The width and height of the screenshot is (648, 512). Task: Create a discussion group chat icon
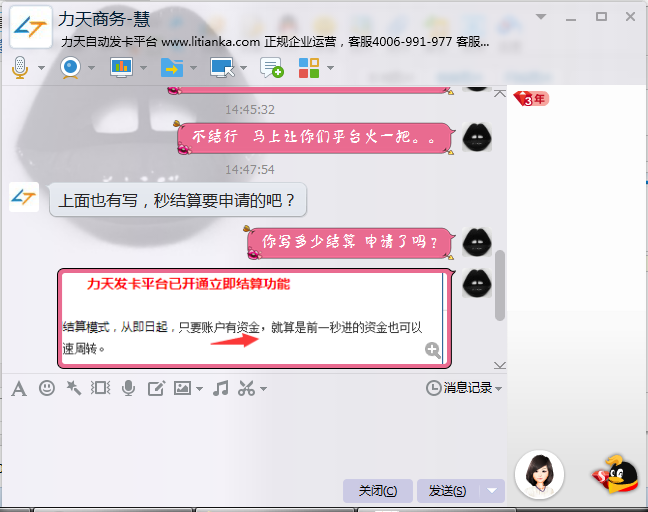pos(272,67)
